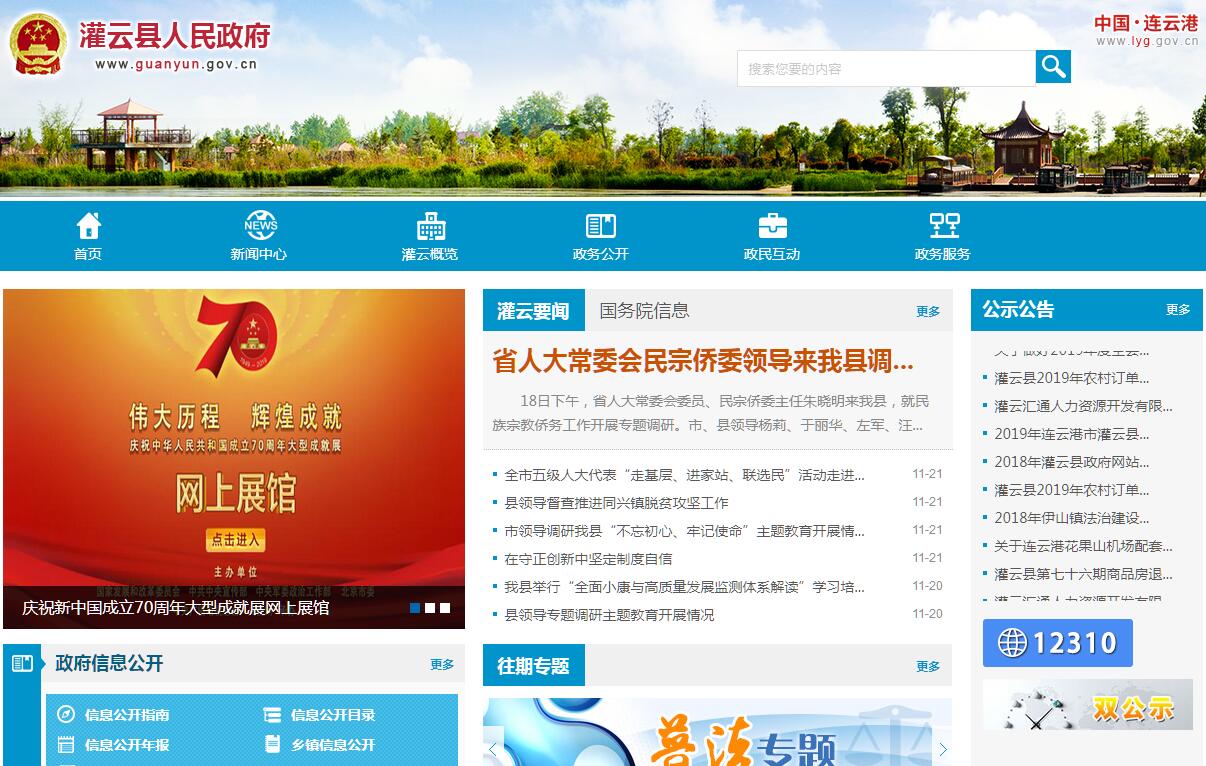This screenshot has width=1206, height=766.
Task: Open 政府信息公开 section title
Action: coord(109,663)
